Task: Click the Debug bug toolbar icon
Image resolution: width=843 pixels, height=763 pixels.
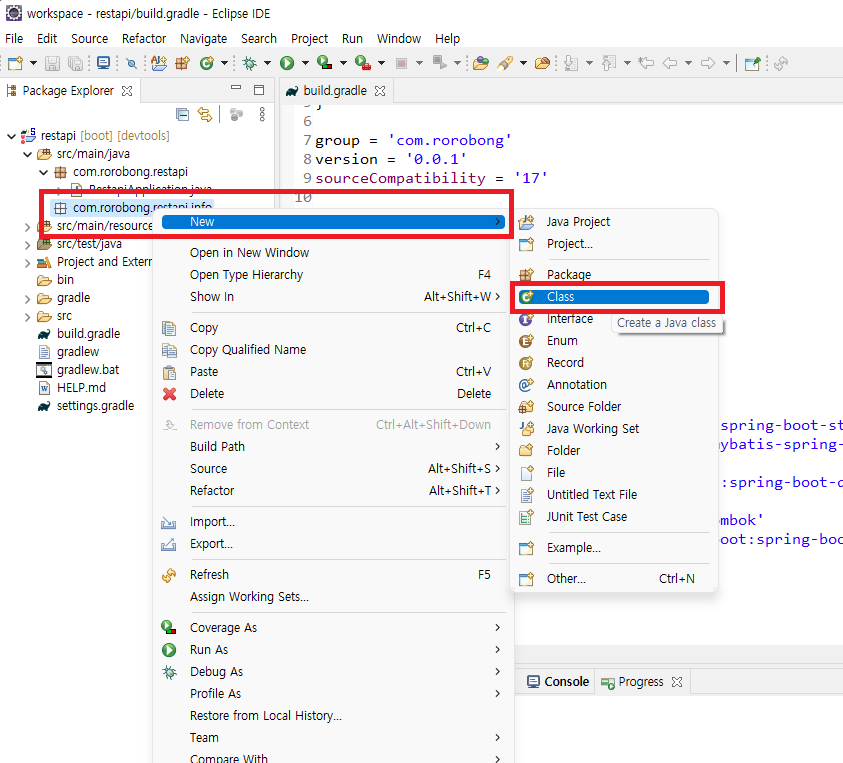Action: (249, 63)
